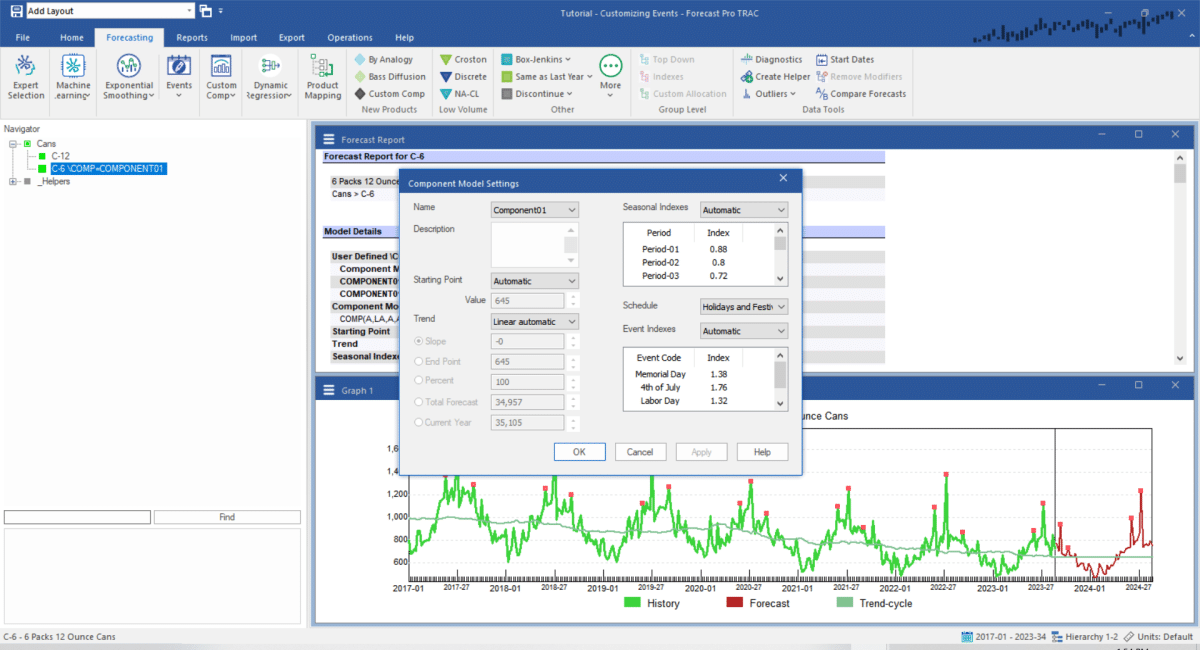This screenshot has width=1200, height=650.
Task: Click the Find button in Navigator
Action: pyautogui.click(x=227, y=517)
